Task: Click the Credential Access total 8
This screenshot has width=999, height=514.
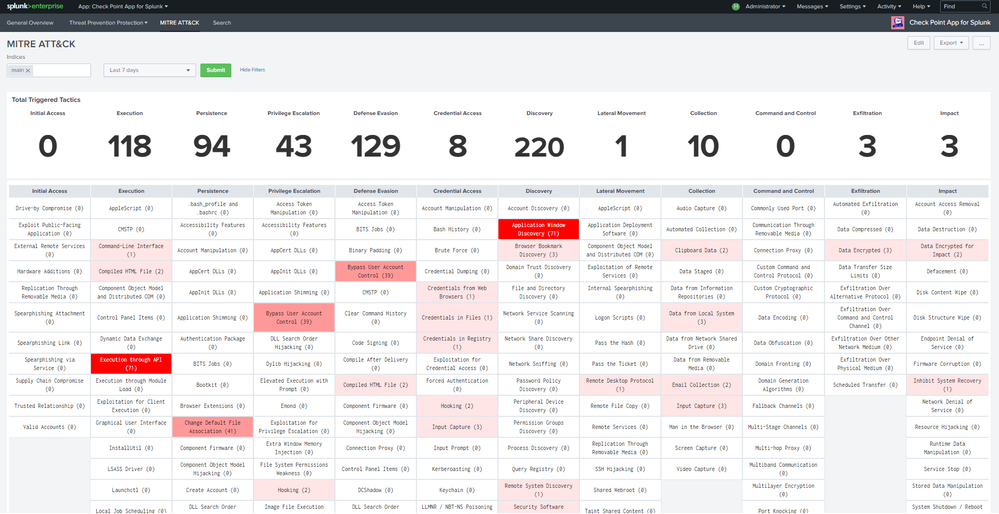Action: [x=457, y=146]
